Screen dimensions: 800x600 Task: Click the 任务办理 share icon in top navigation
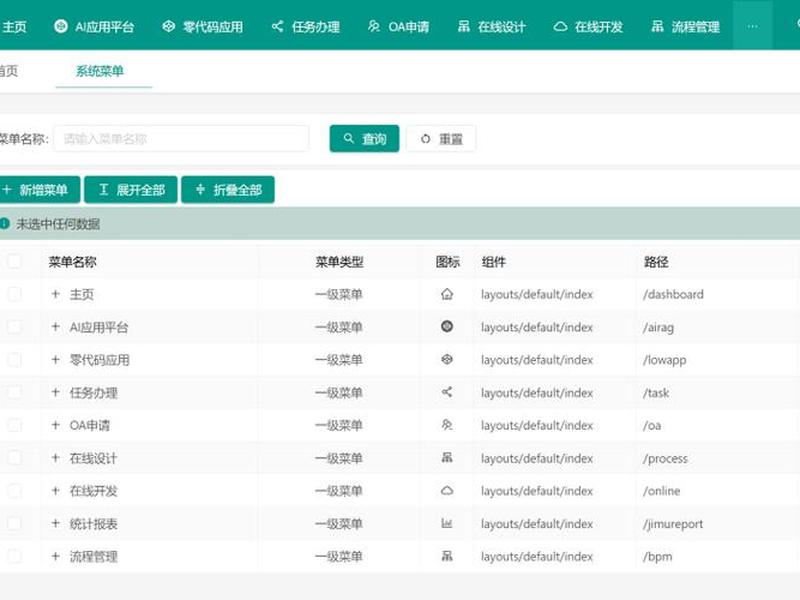click(278, 26)
